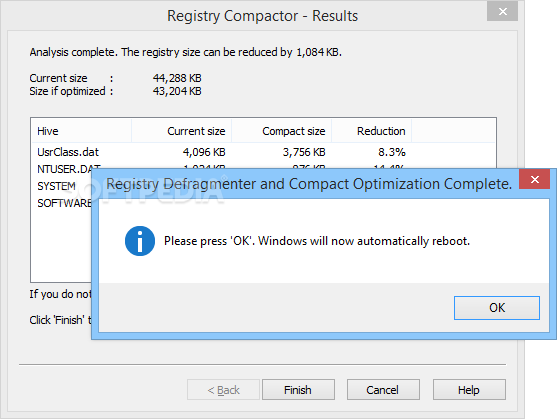This screenshot has height=419, width=557.
Task: Click the 'Windows will now automatically reboot' message
Action: pyautogui.click(x=364, y=241)
